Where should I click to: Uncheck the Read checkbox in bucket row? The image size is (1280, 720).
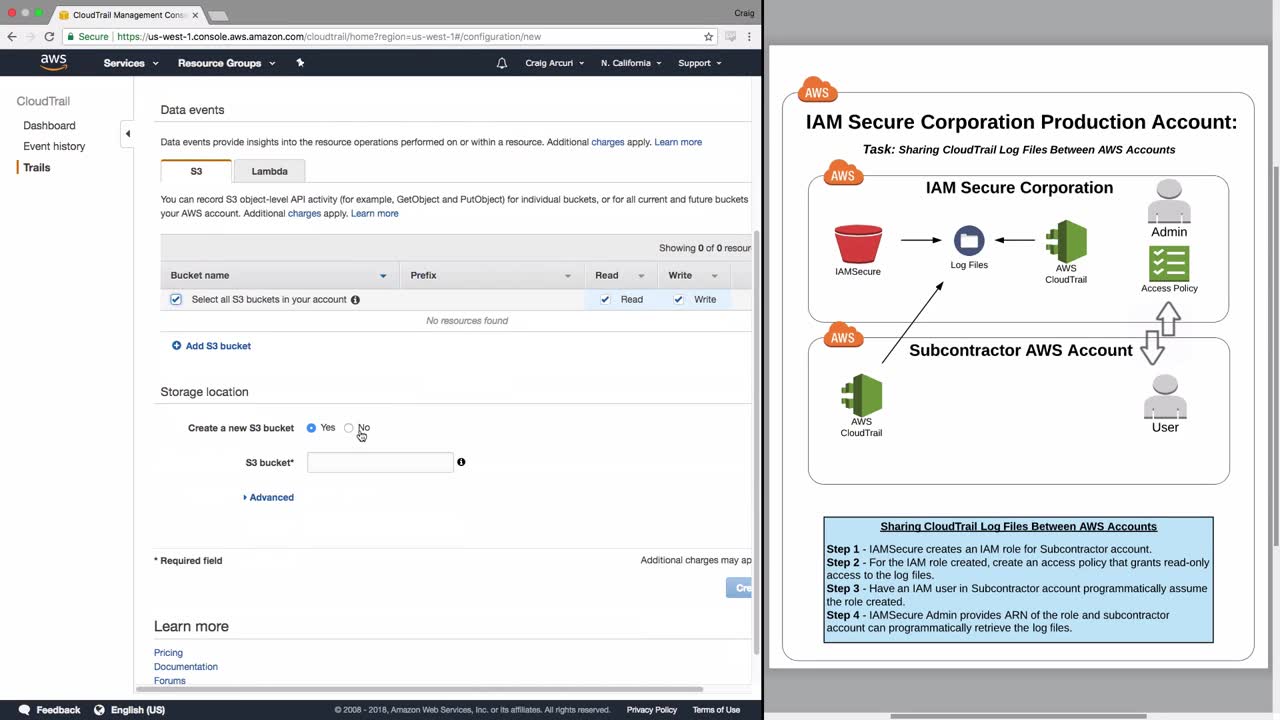[x=605, y=299]
